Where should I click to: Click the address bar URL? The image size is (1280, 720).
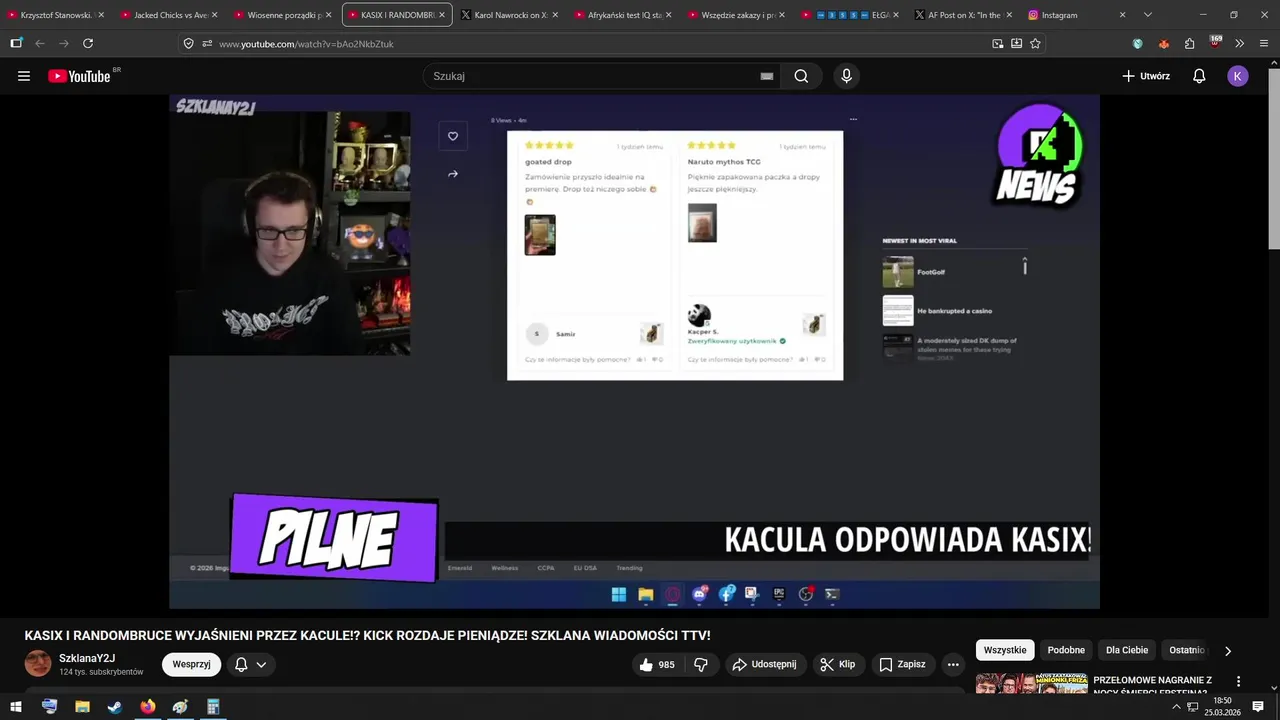[x=306, y=44]
